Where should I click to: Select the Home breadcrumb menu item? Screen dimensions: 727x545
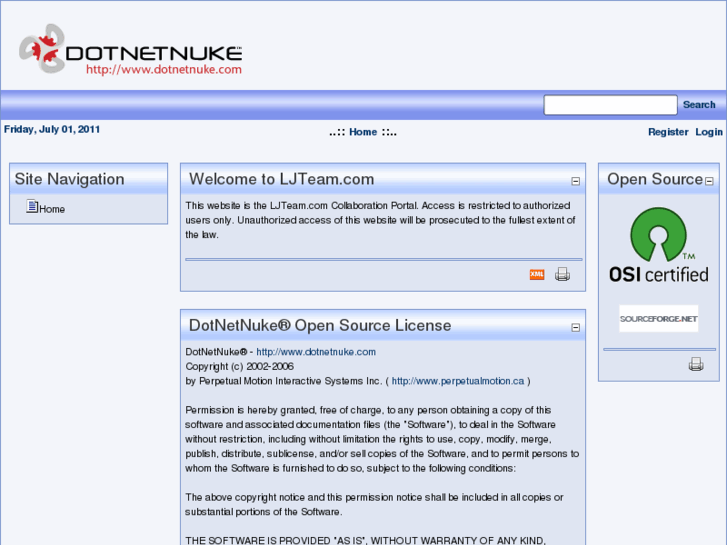click(363, 132)
